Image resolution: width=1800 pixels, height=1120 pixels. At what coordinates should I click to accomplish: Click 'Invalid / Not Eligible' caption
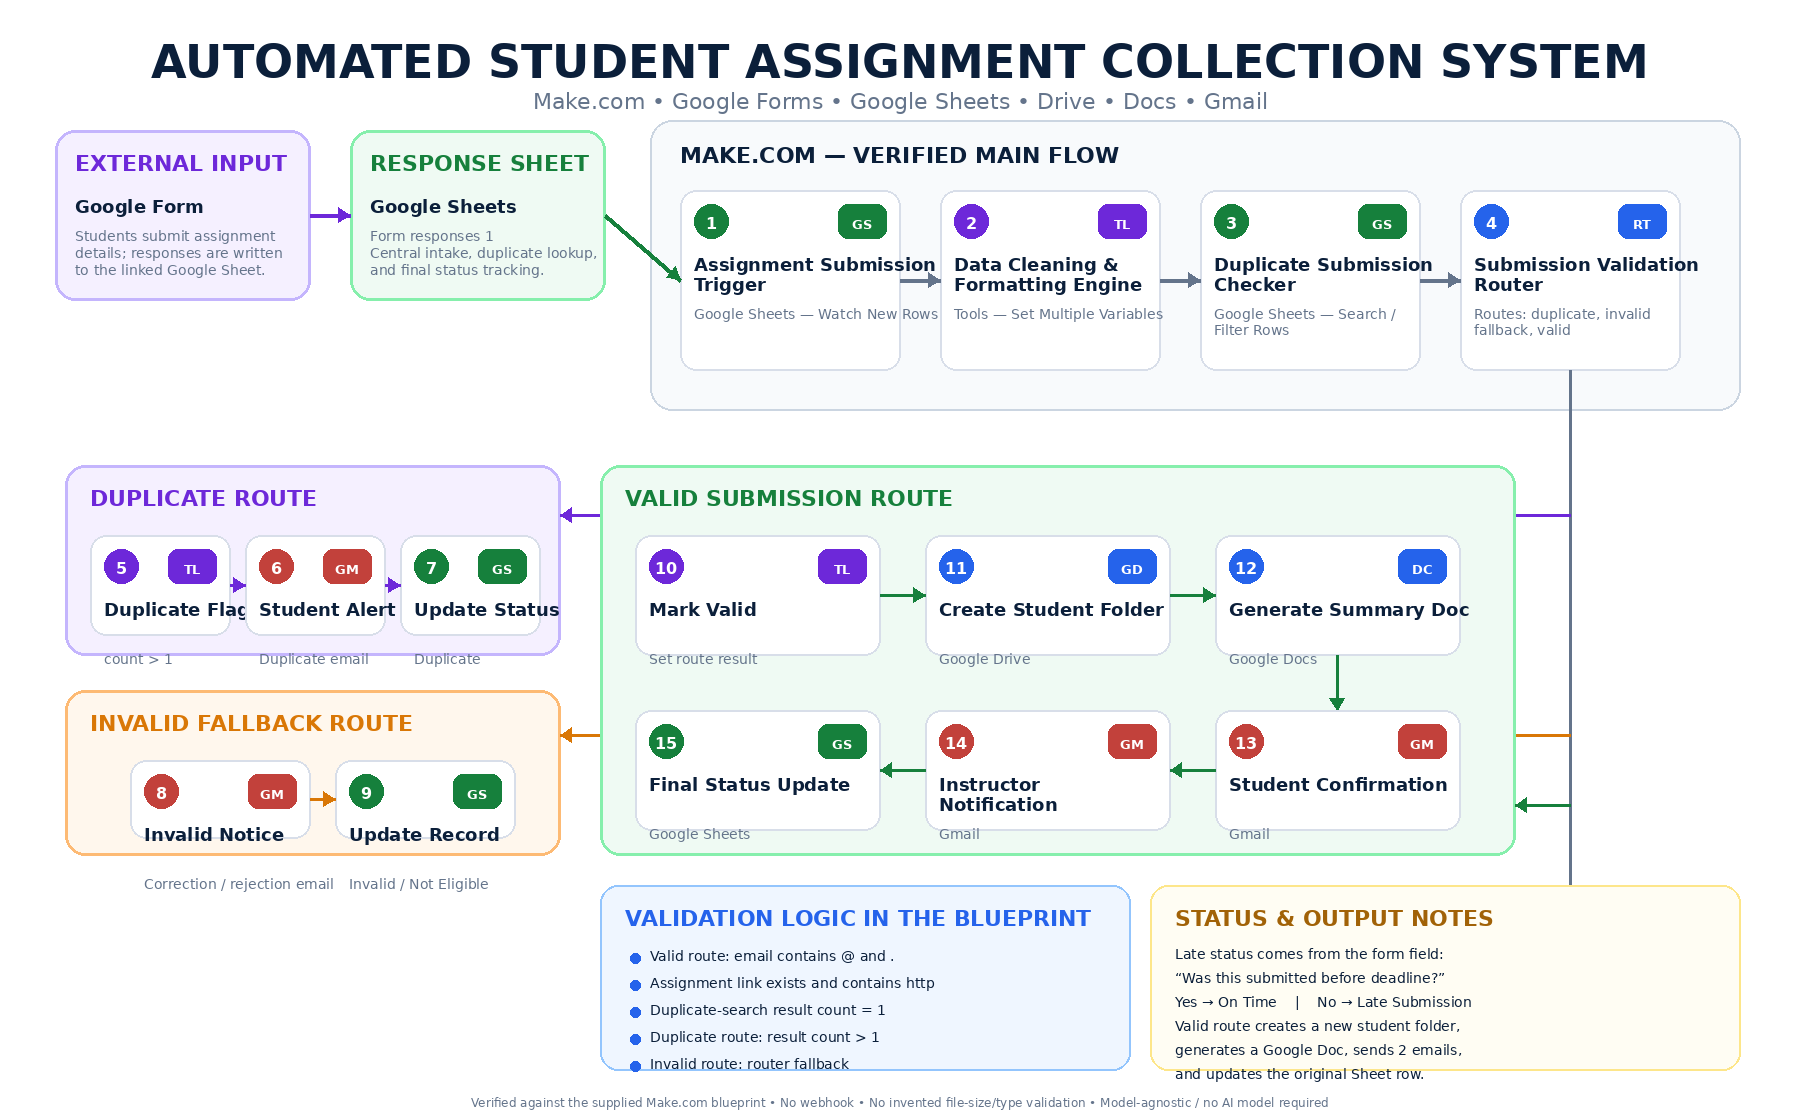point(418,884)
